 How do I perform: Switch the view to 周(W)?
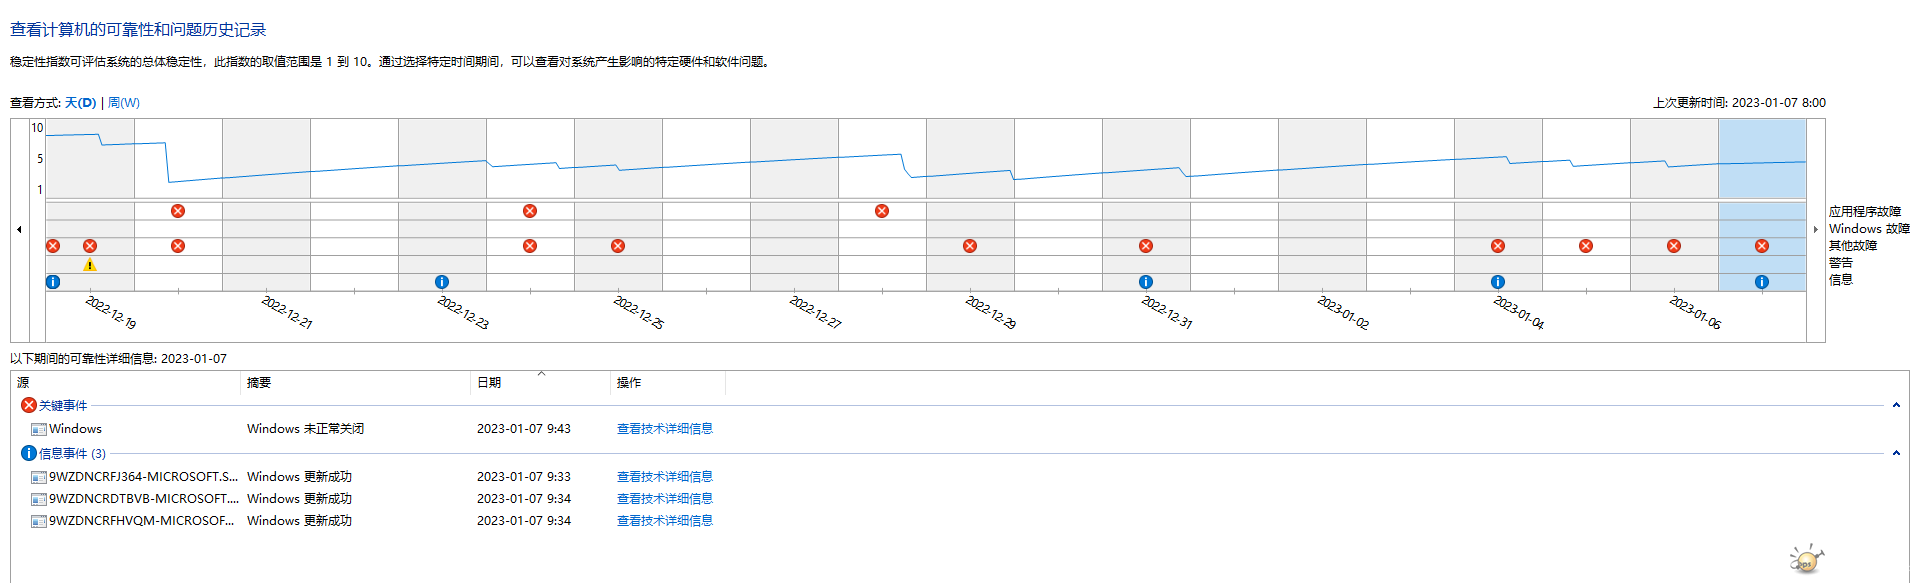point(124,103)
